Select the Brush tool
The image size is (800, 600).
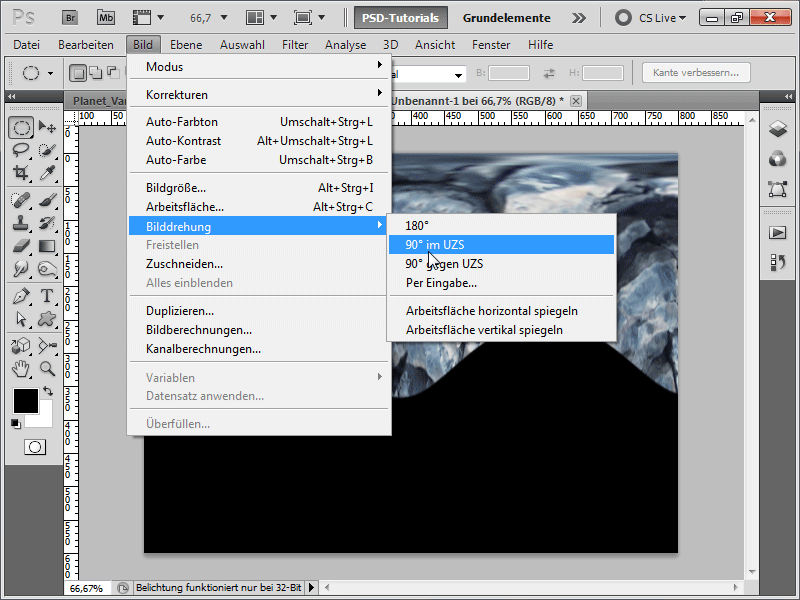click(x=47, y=199)
